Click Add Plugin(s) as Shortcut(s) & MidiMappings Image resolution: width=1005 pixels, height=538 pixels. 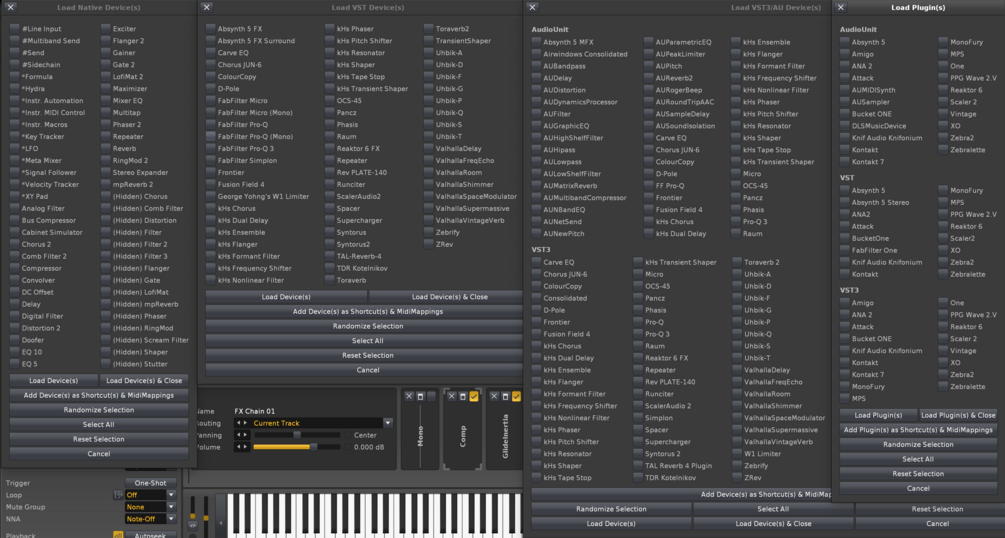tap(918, 430)
